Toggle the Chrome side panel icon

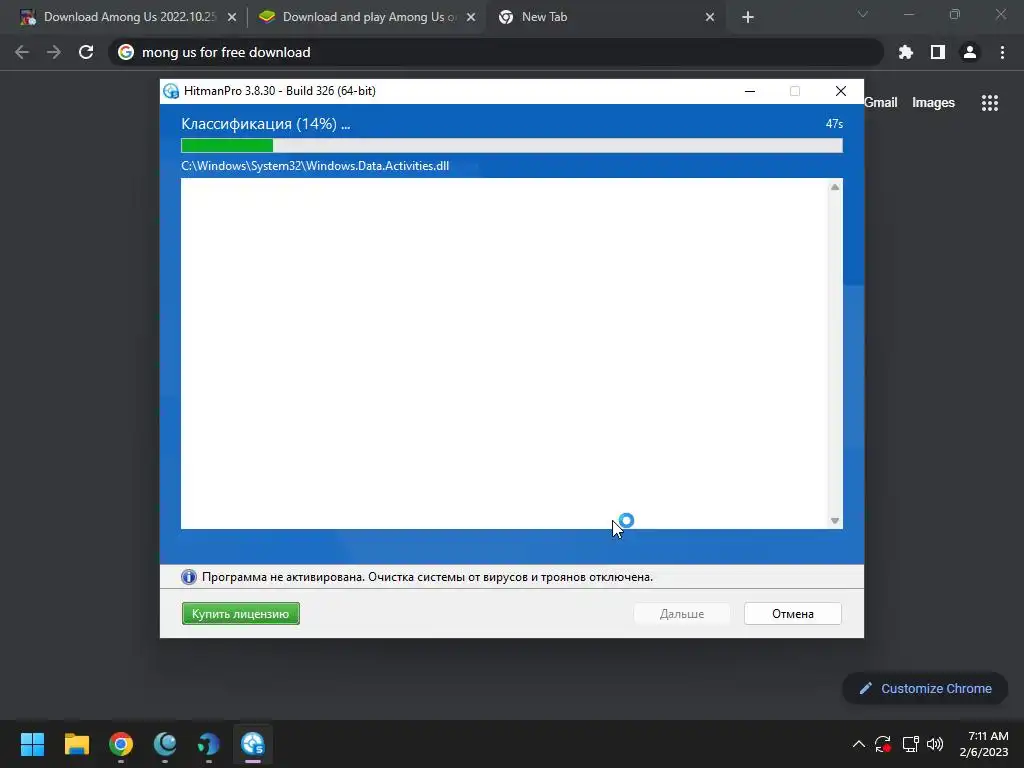[x=937, y=52]
